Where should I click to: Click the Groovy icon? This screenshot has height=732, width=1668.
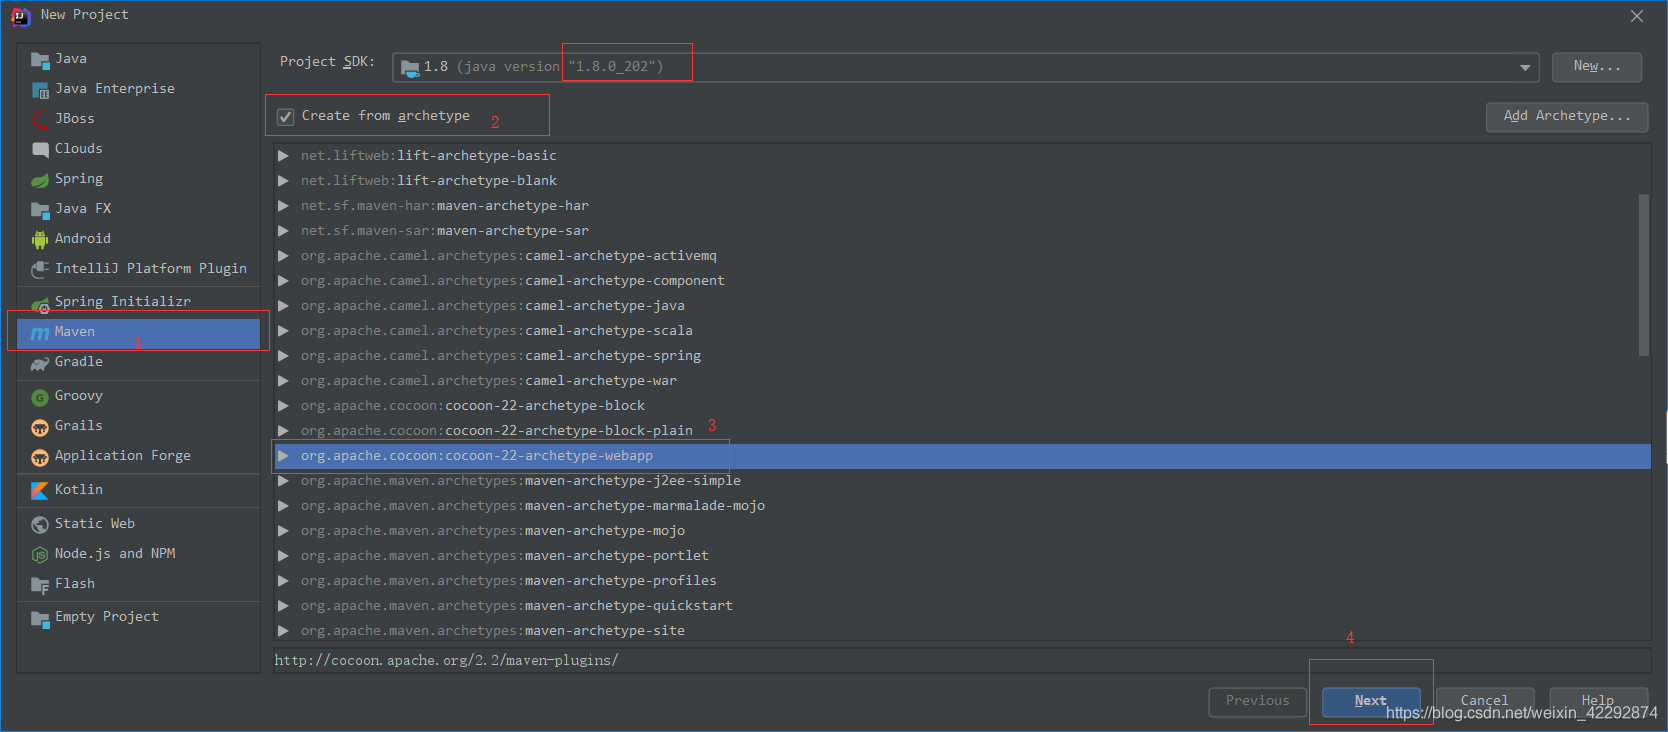coord(40,397)
